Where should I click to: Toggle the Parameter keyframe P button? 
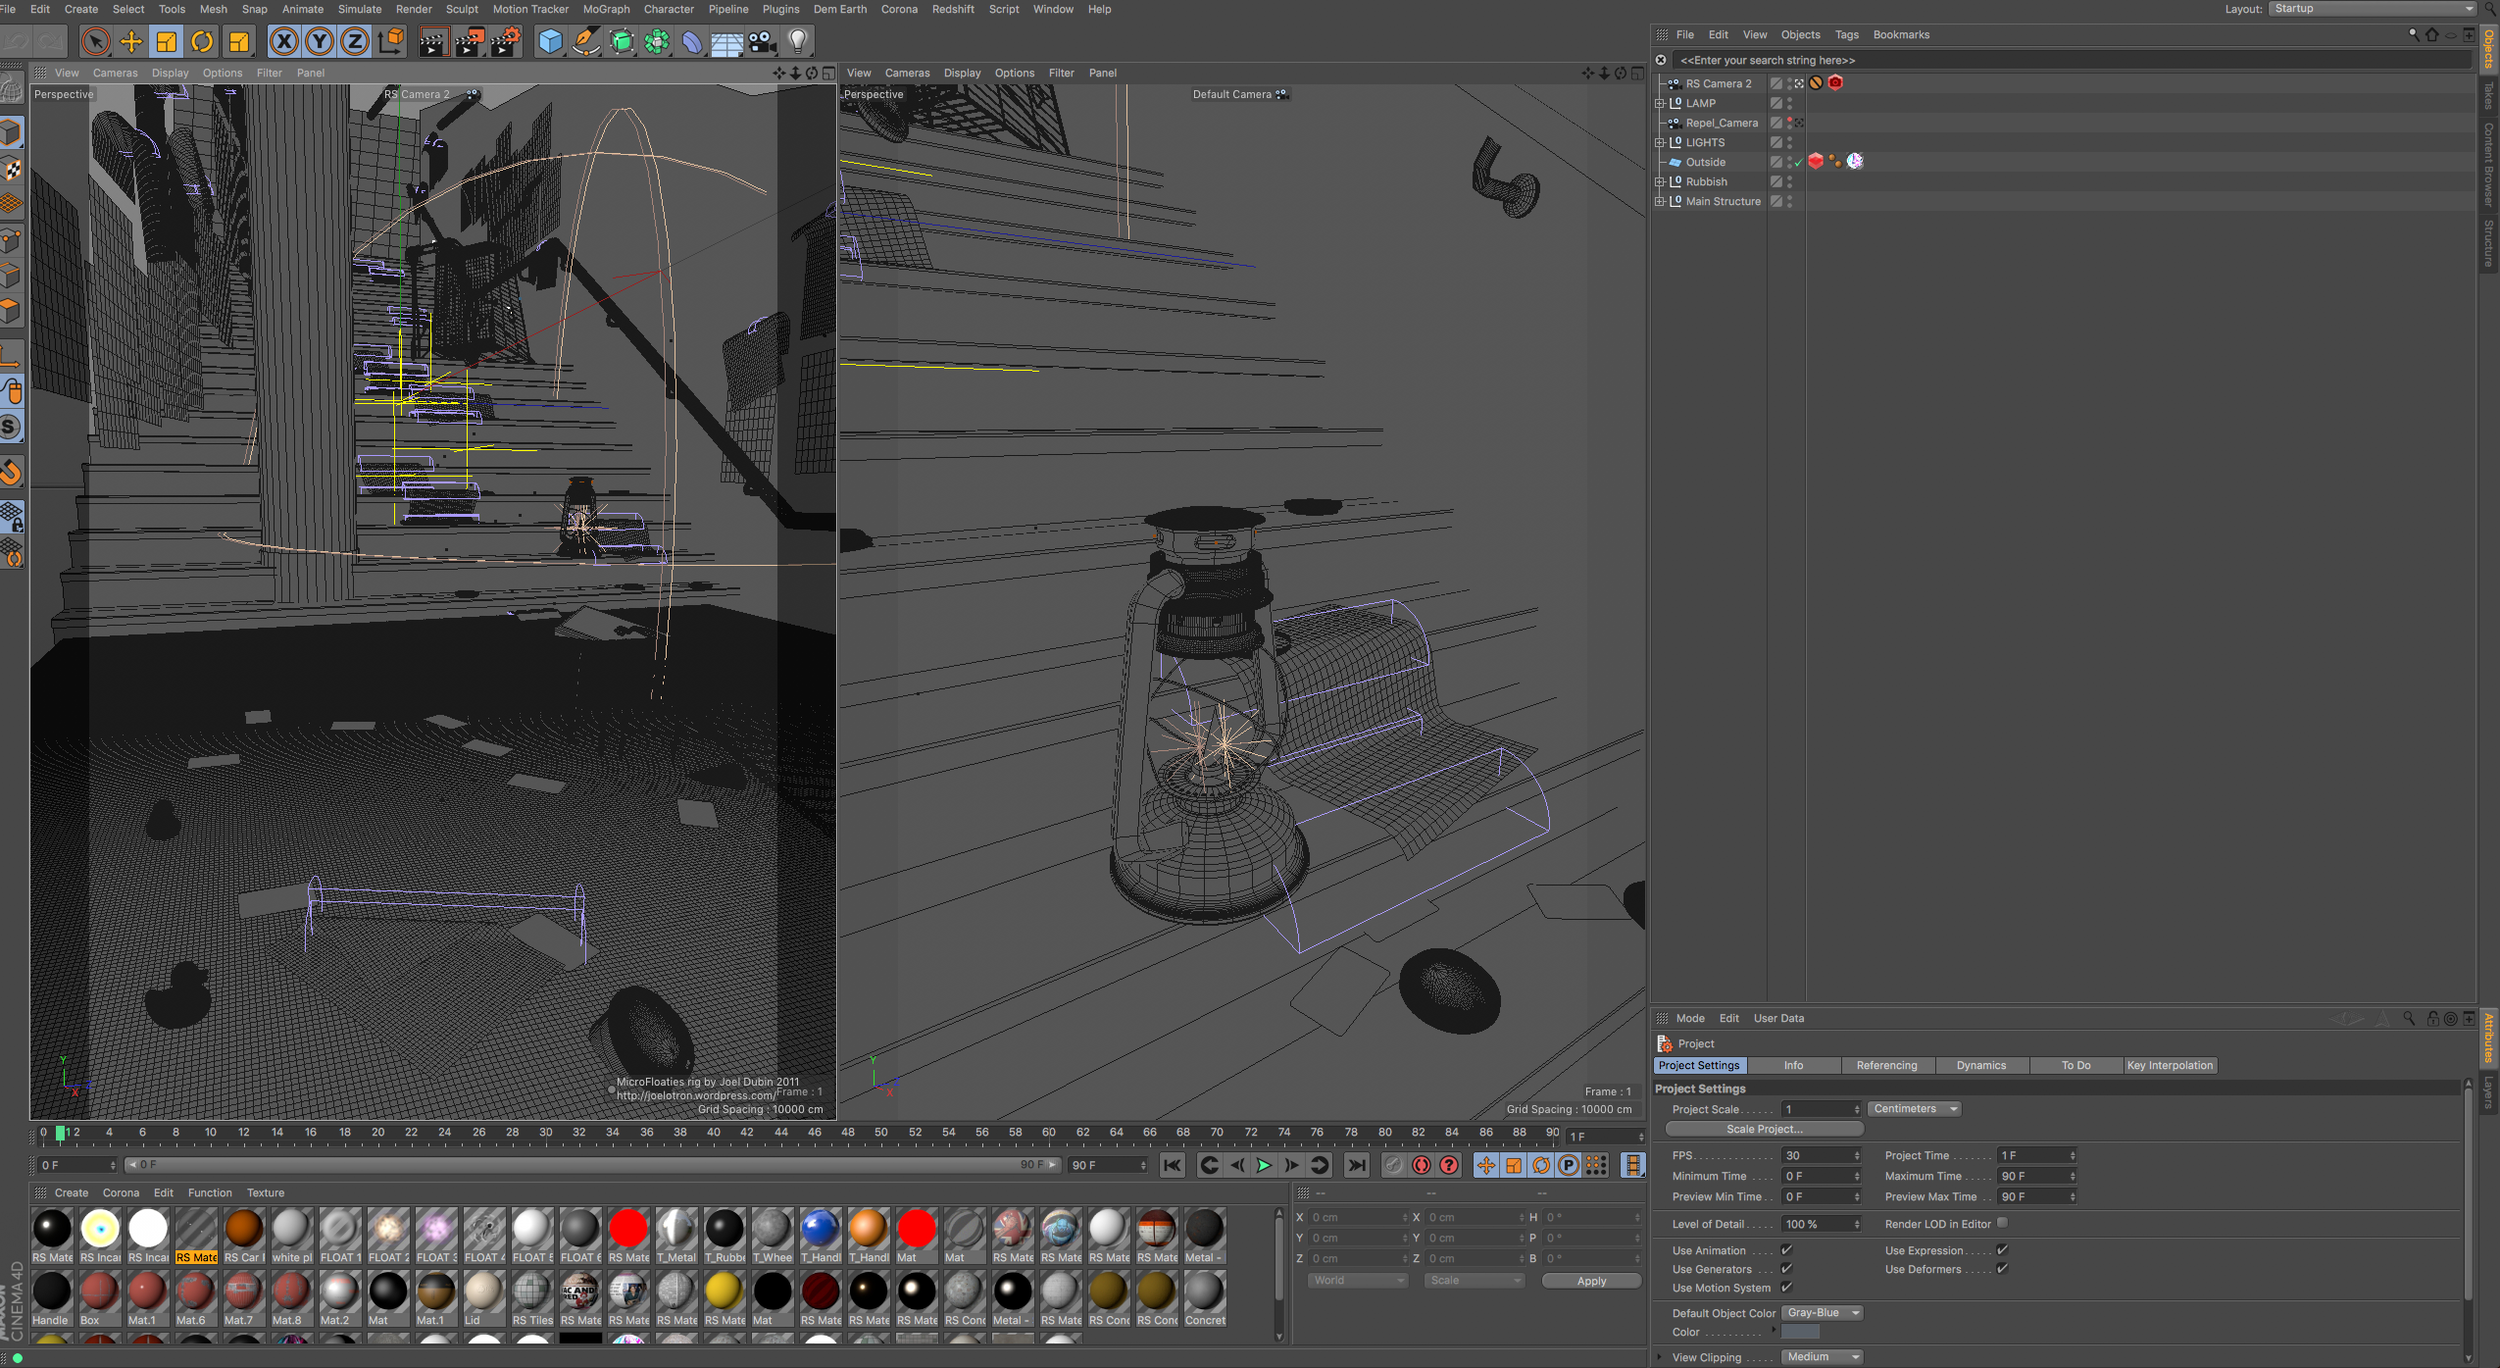click(1568, 1165)
